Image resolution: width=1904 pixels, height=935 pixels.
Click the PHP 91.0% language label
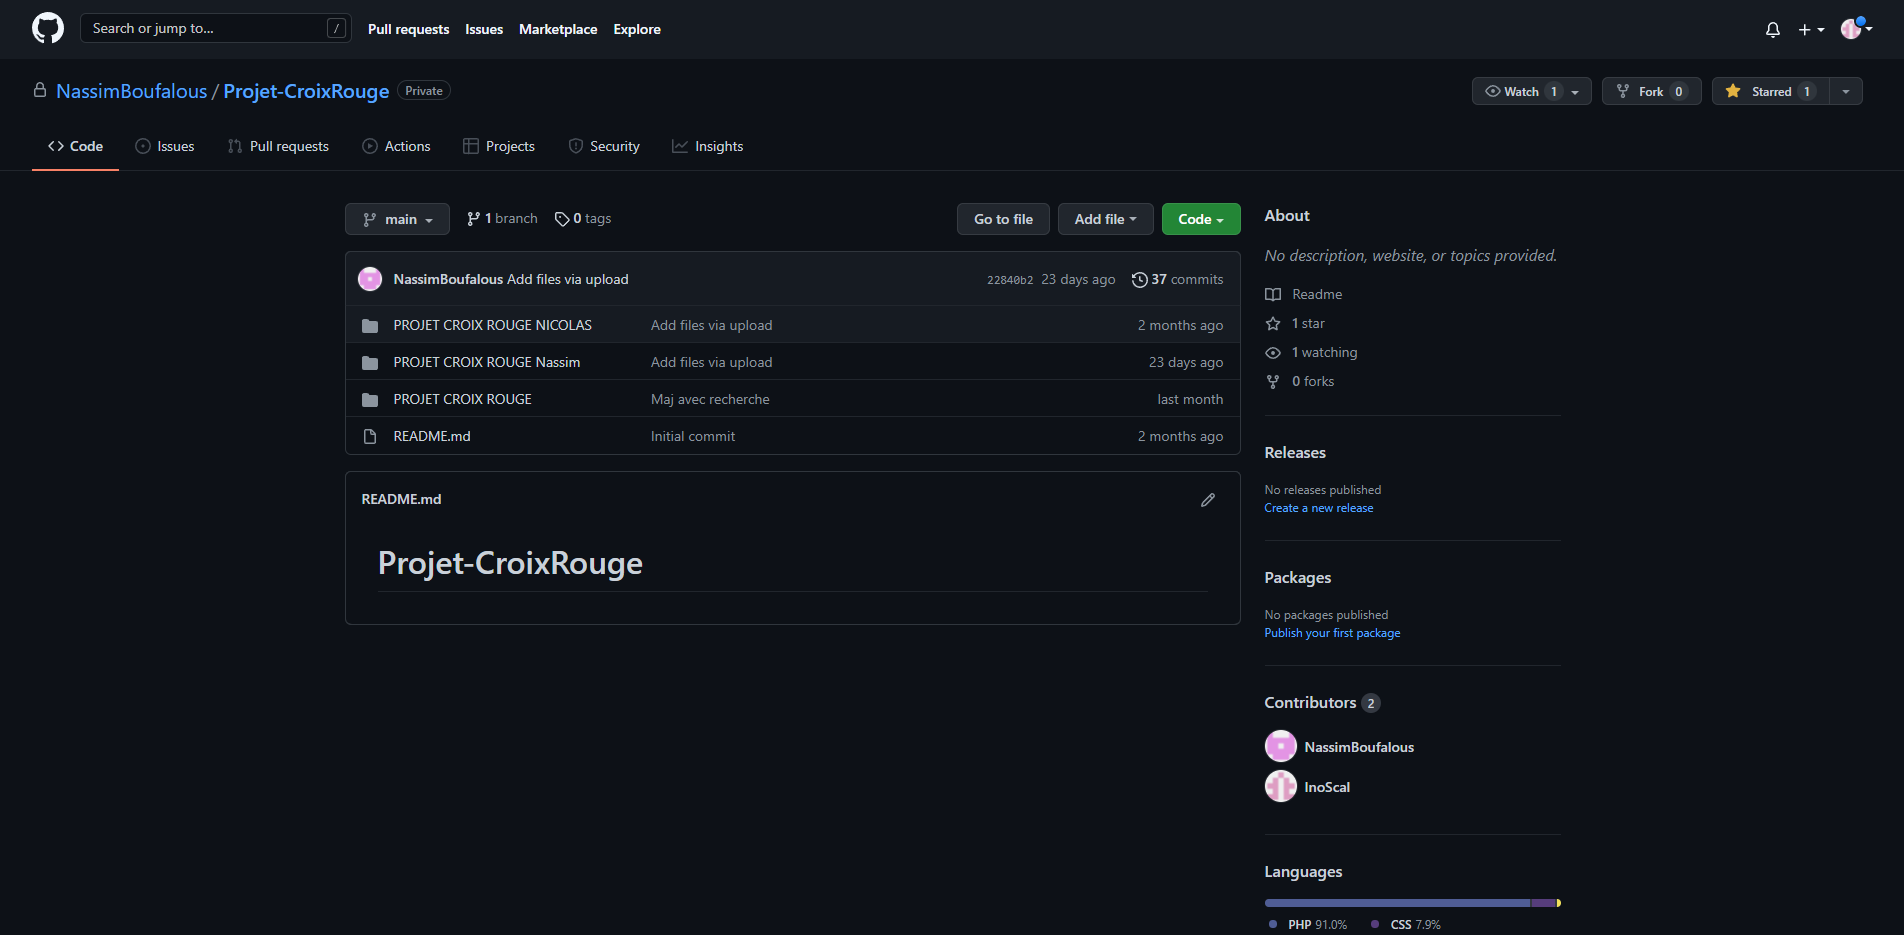(x=1308, y=925)
